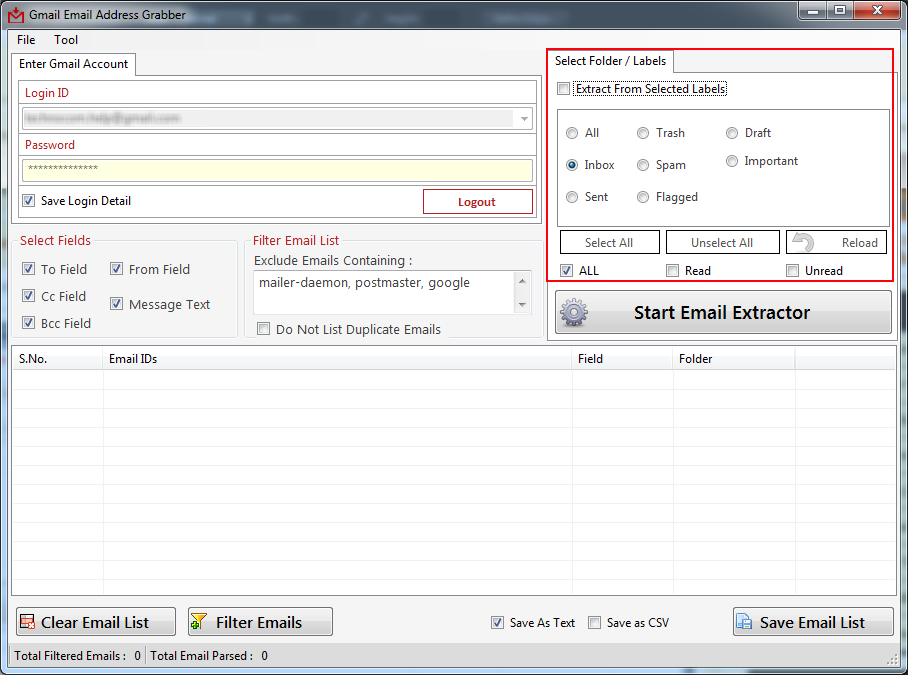Click the Field column header

pyautogui.click(x=622, y=359)
